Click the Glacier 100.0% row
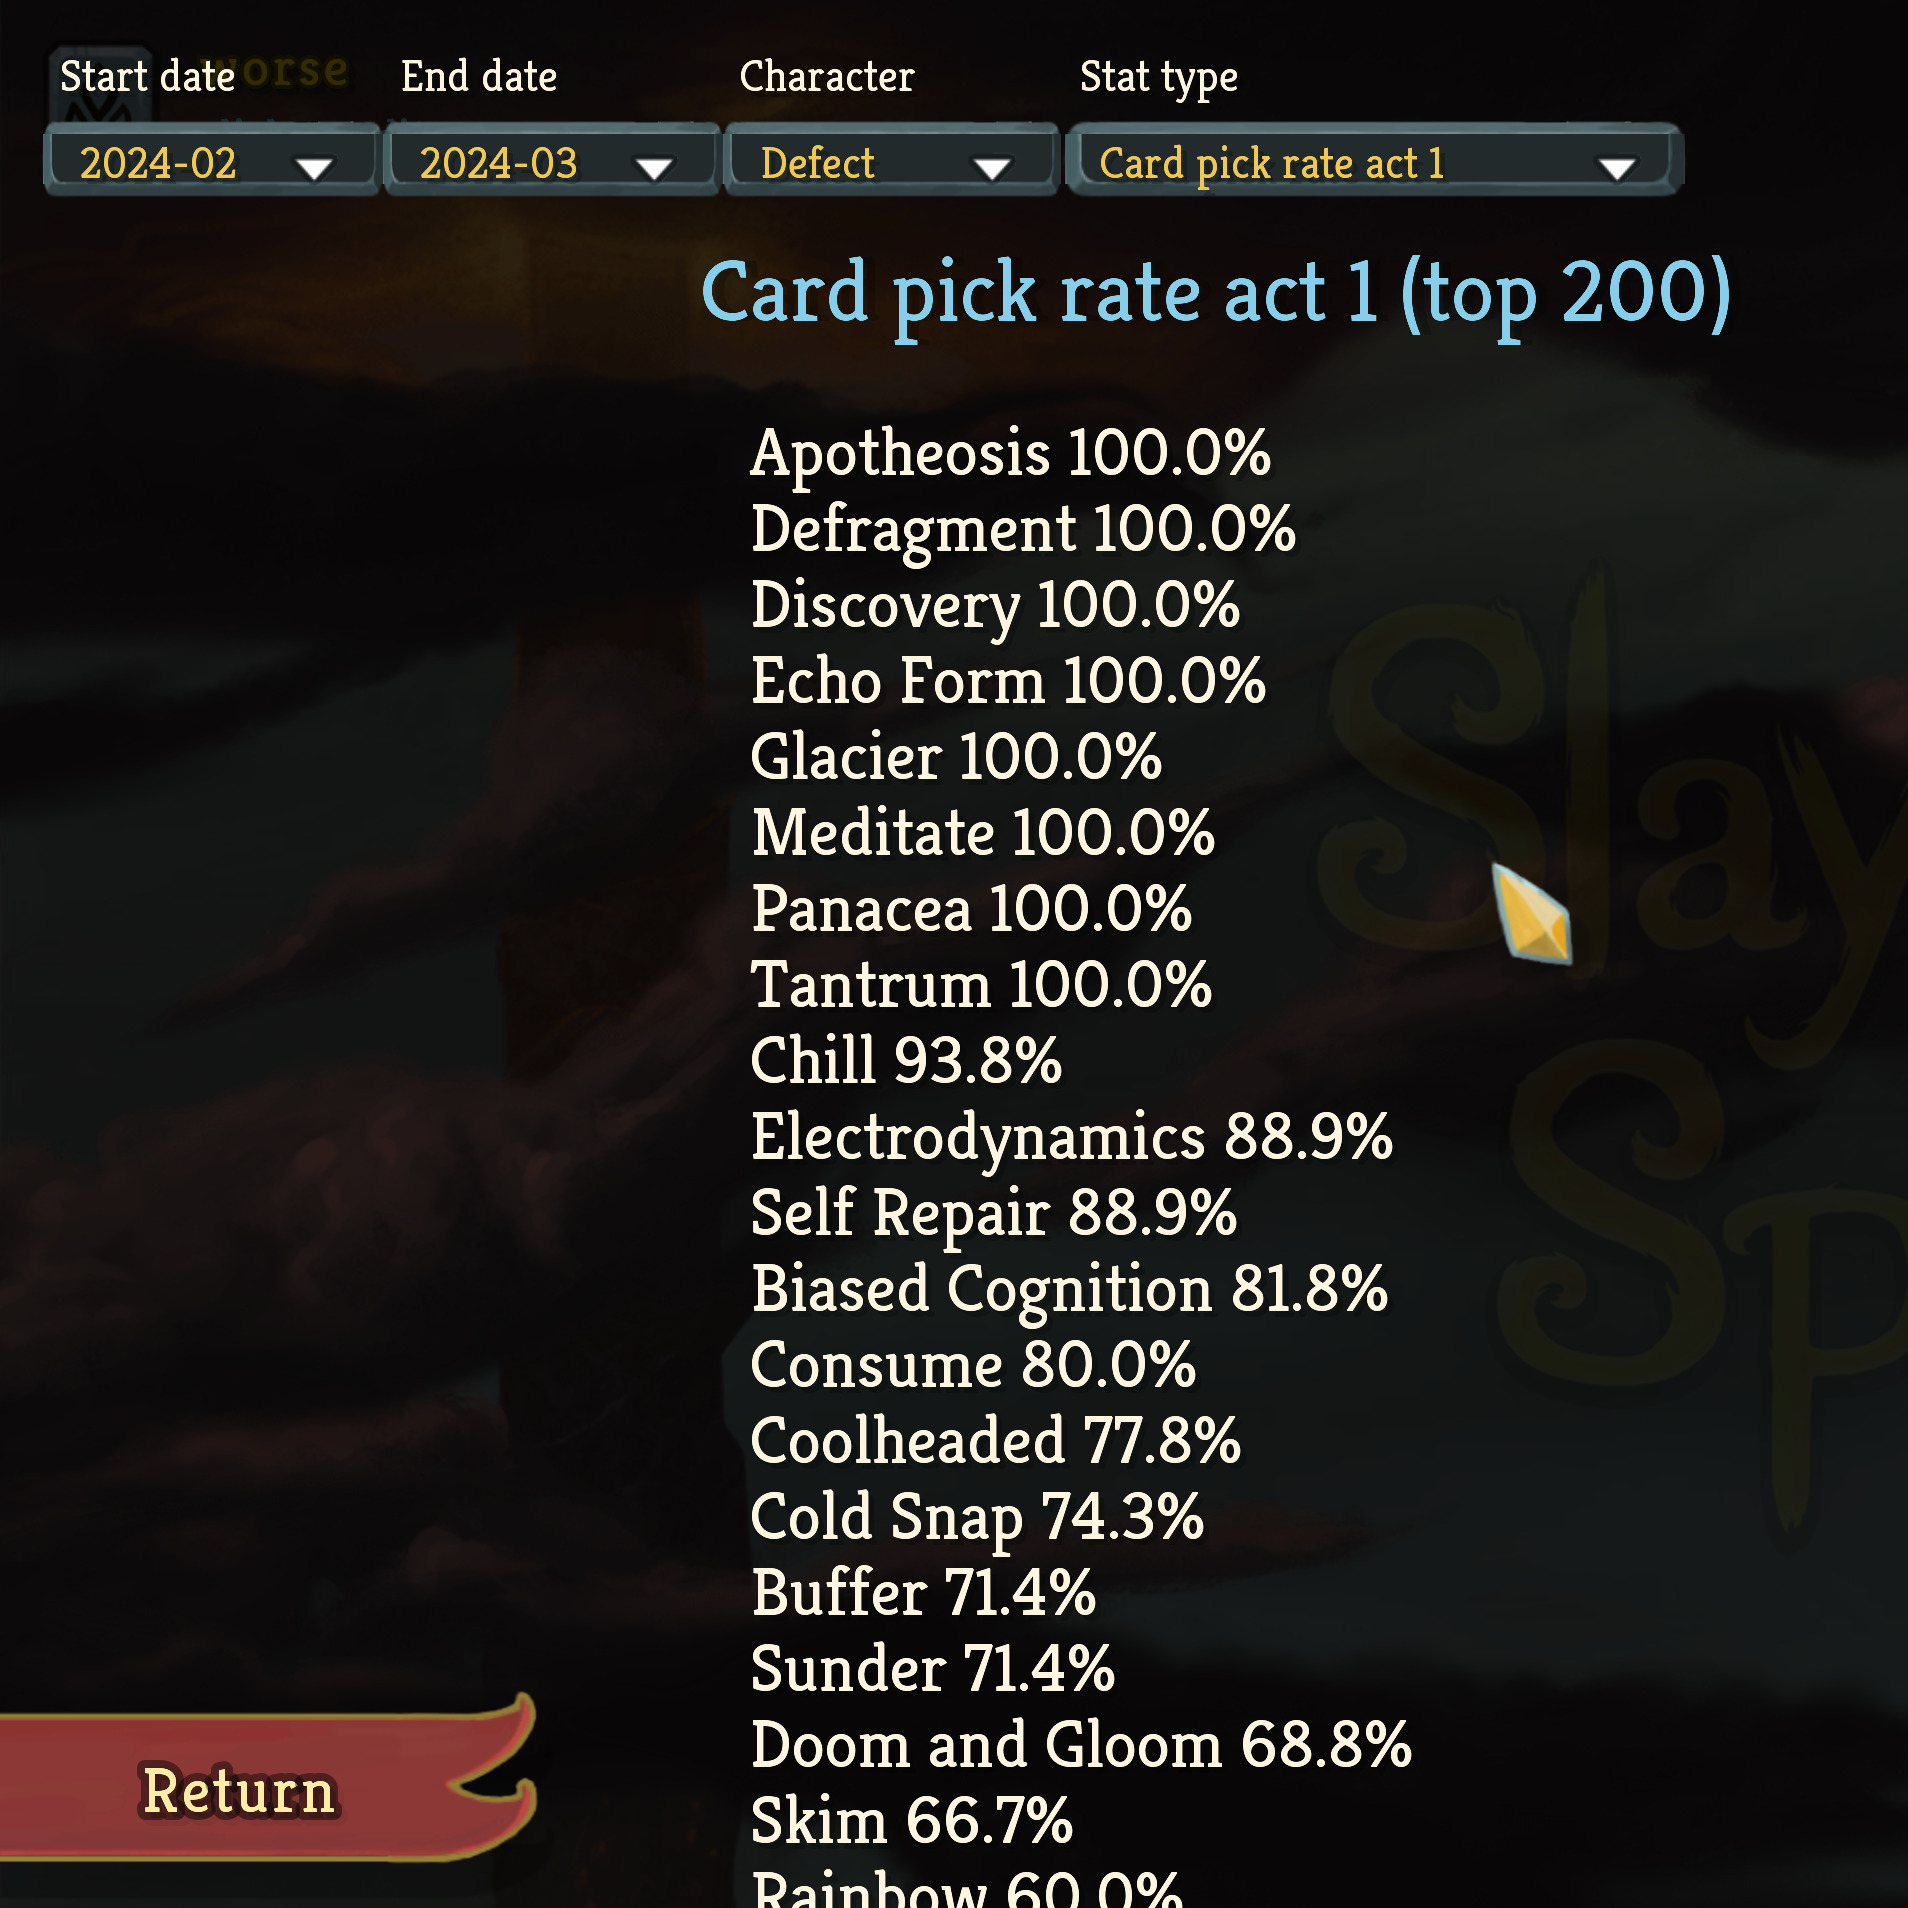Viewport: 1908px width, 1908px height. pyautogui.click(x=956, y=757)
